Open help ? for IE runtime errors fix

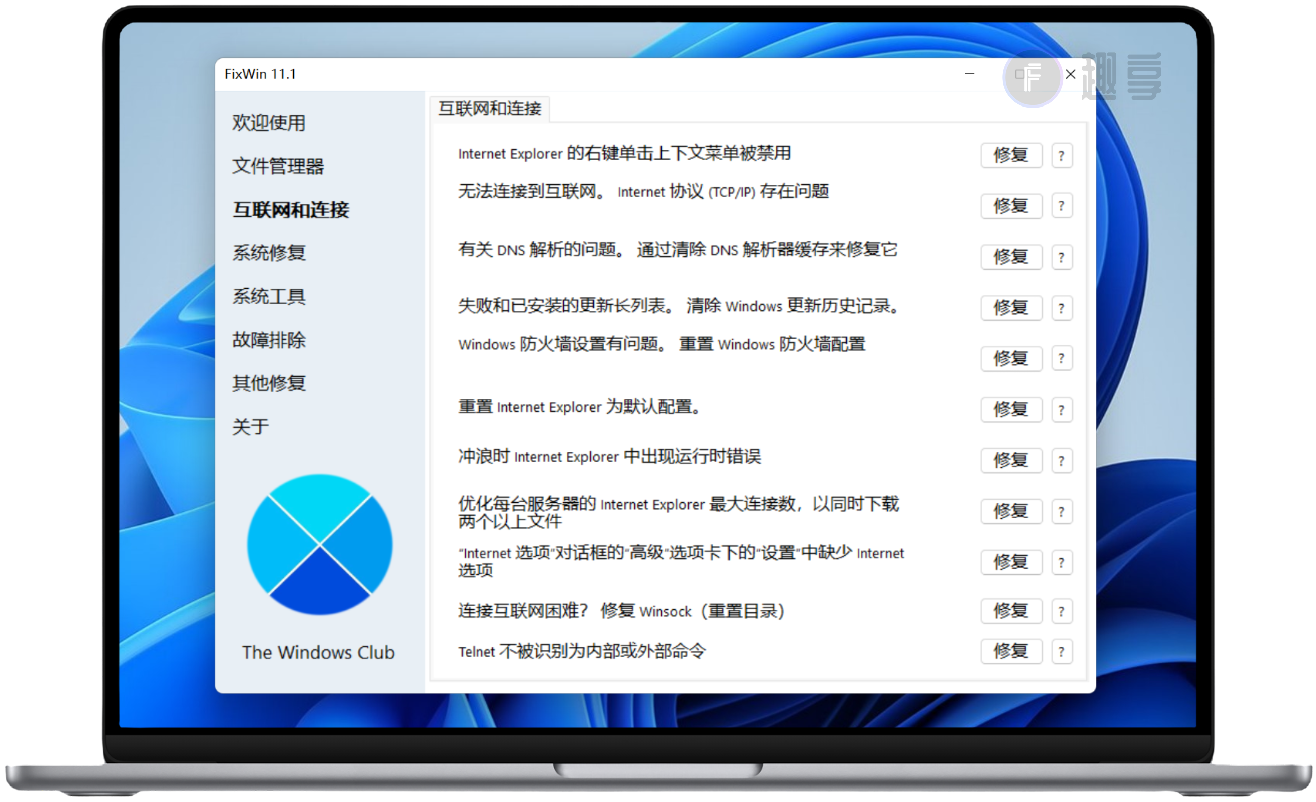coord(1062,460)
